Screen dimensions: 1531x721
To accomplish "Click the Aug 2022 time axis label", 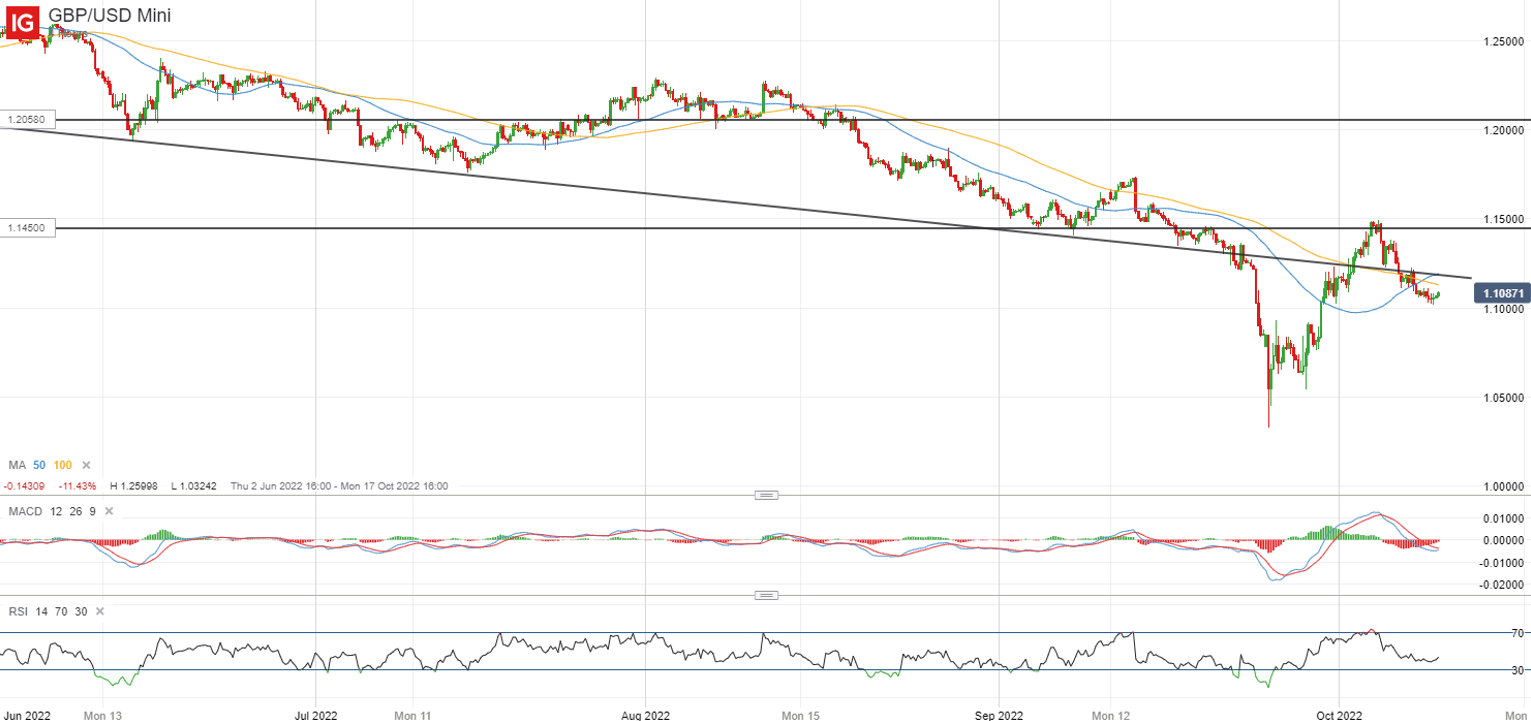I will (645, 716).
